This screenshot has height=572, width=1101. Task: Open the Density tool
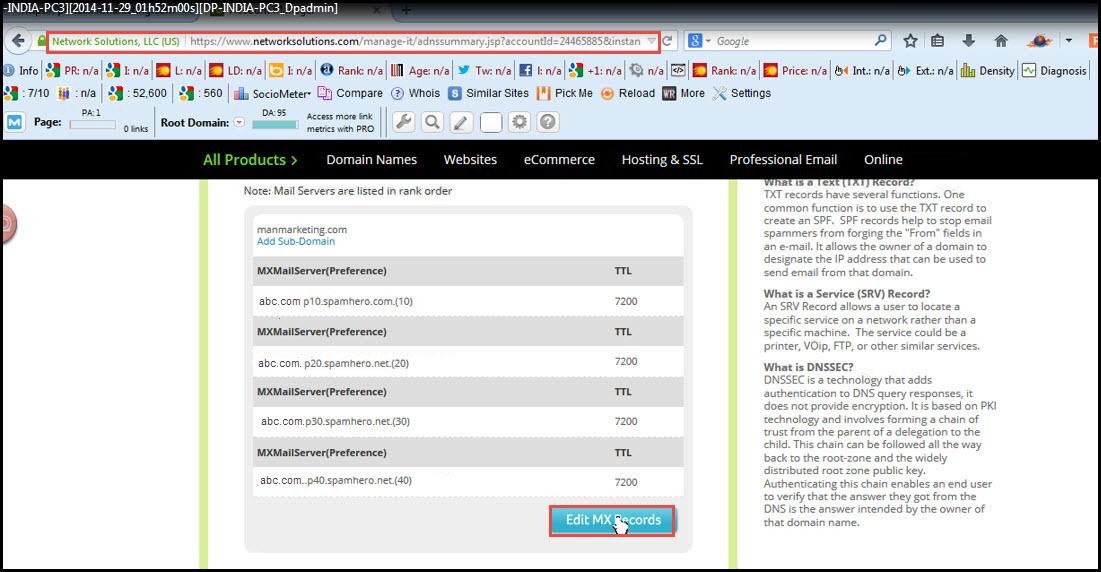tap(987, 70)
